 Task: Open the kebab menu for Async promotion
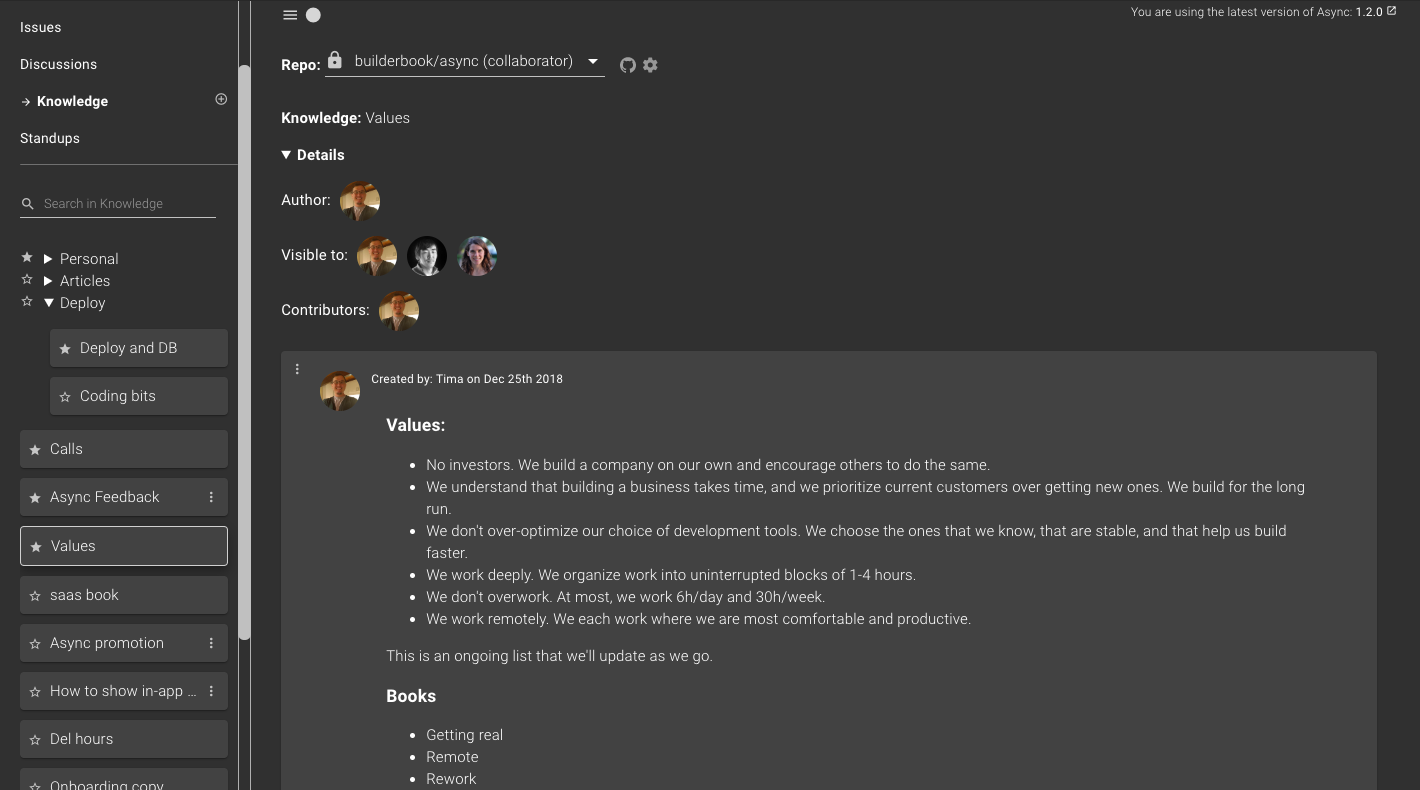coord(211,643)
